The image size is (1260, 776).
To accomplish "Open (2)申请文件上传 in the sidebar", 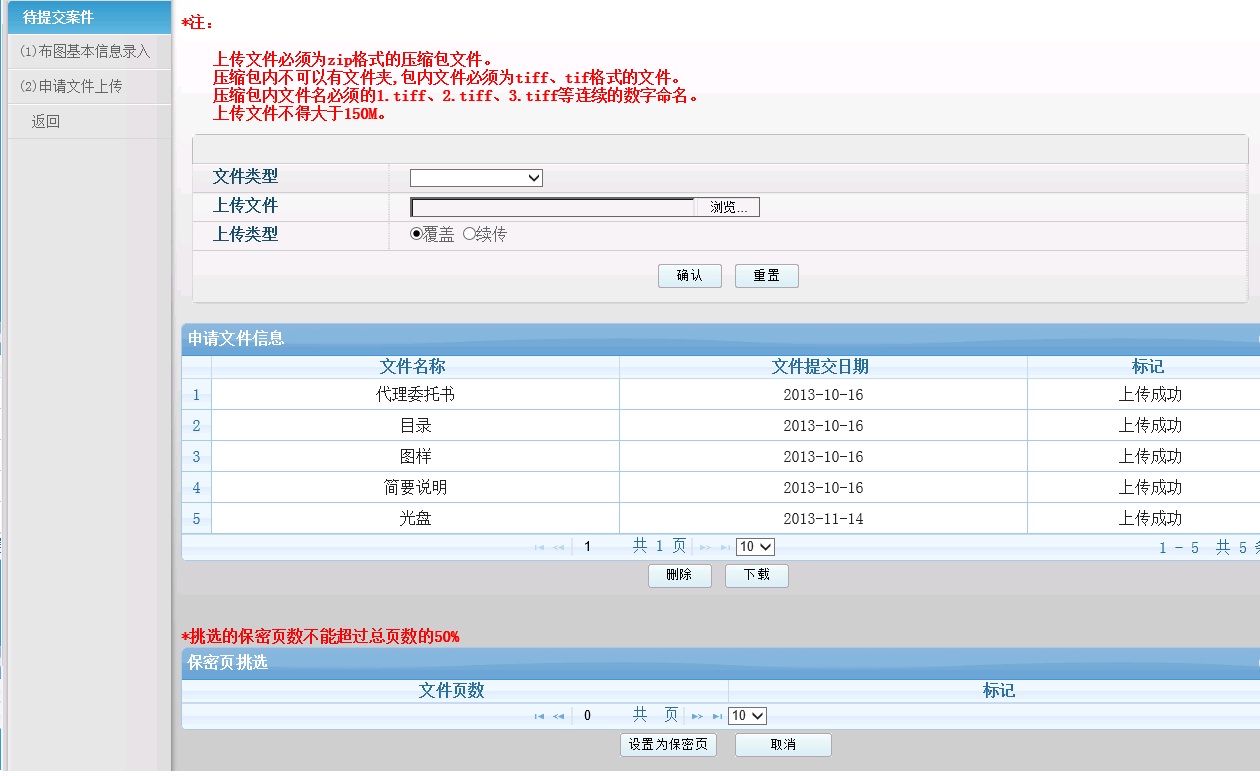I will tap(71, 86).
